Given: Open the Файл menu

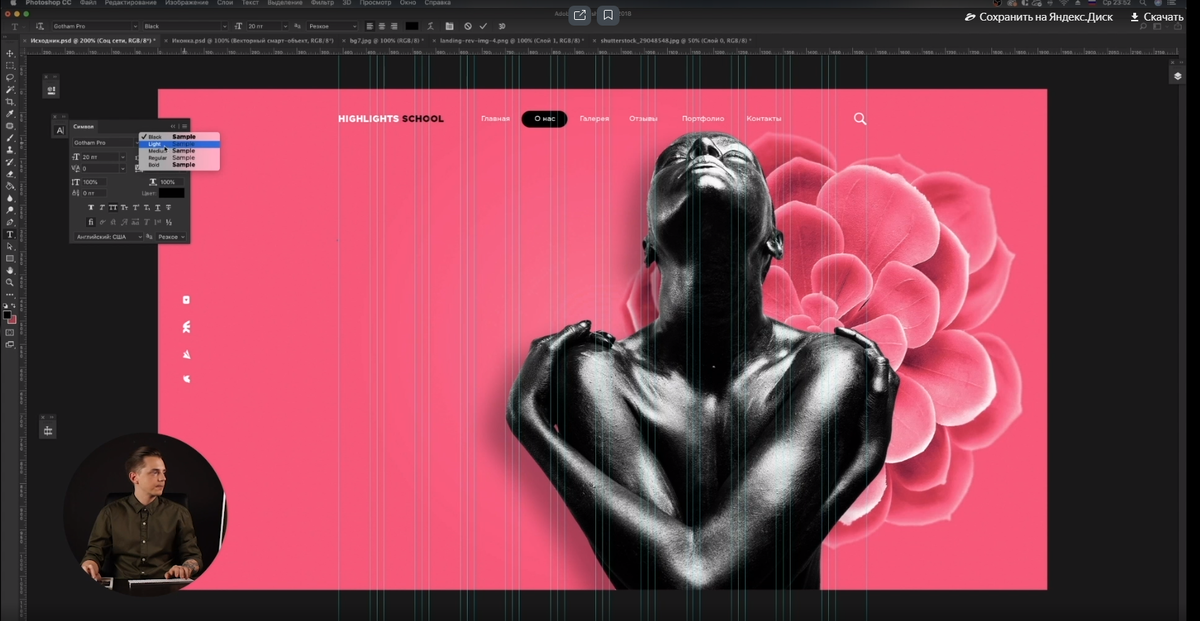Looking at the screenshot, I should tap(88, 3).
